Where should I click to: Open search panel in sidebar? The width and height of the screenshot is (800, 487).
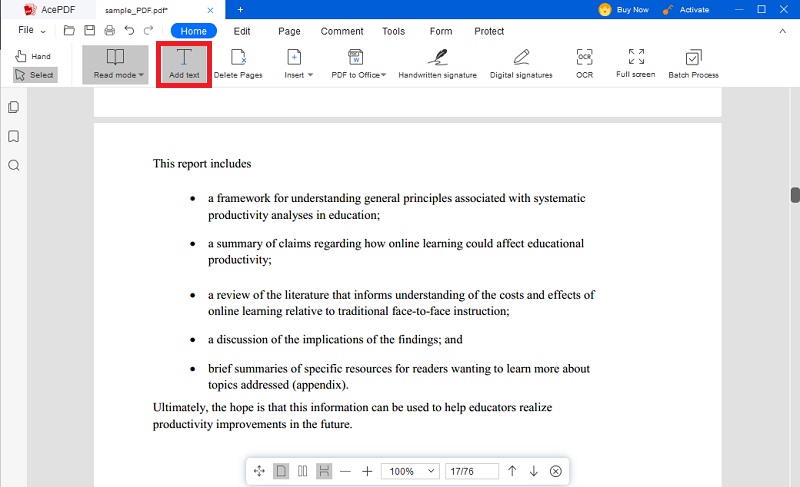tap(14, 165)
